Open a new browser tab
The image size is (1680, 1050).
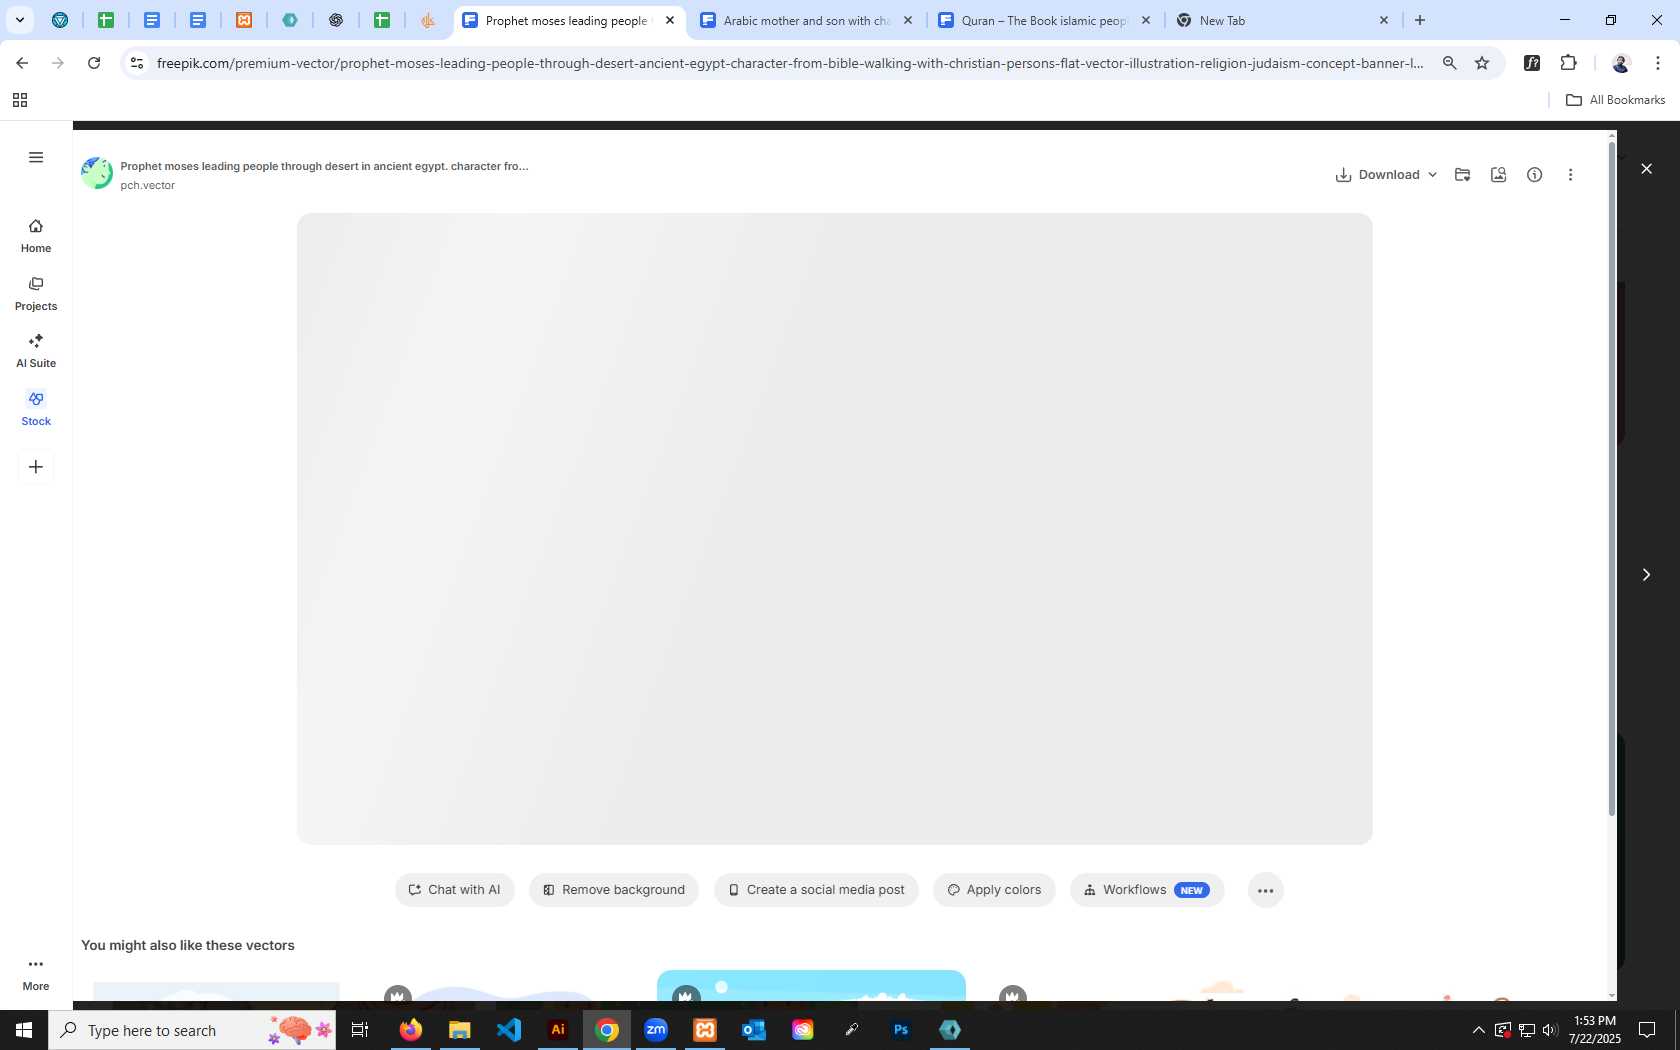[1420, 20]
